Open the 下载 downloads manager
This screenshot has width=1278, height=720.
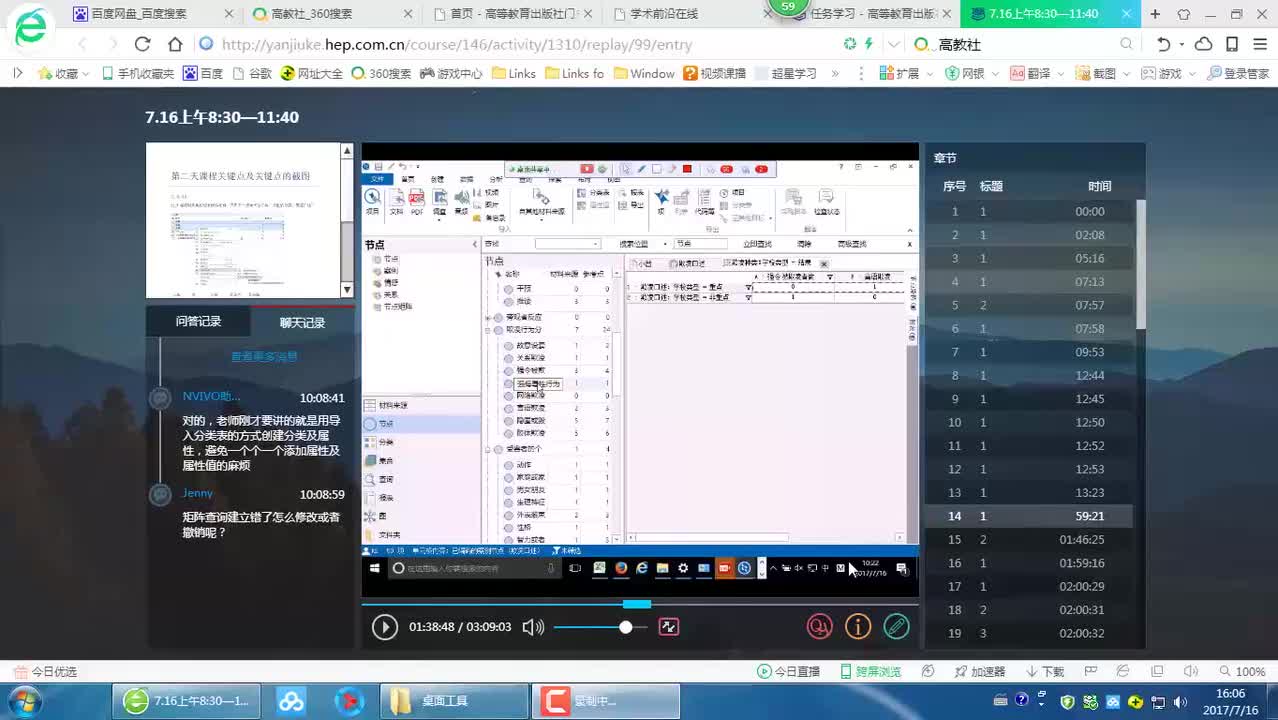pos(1044,672)
